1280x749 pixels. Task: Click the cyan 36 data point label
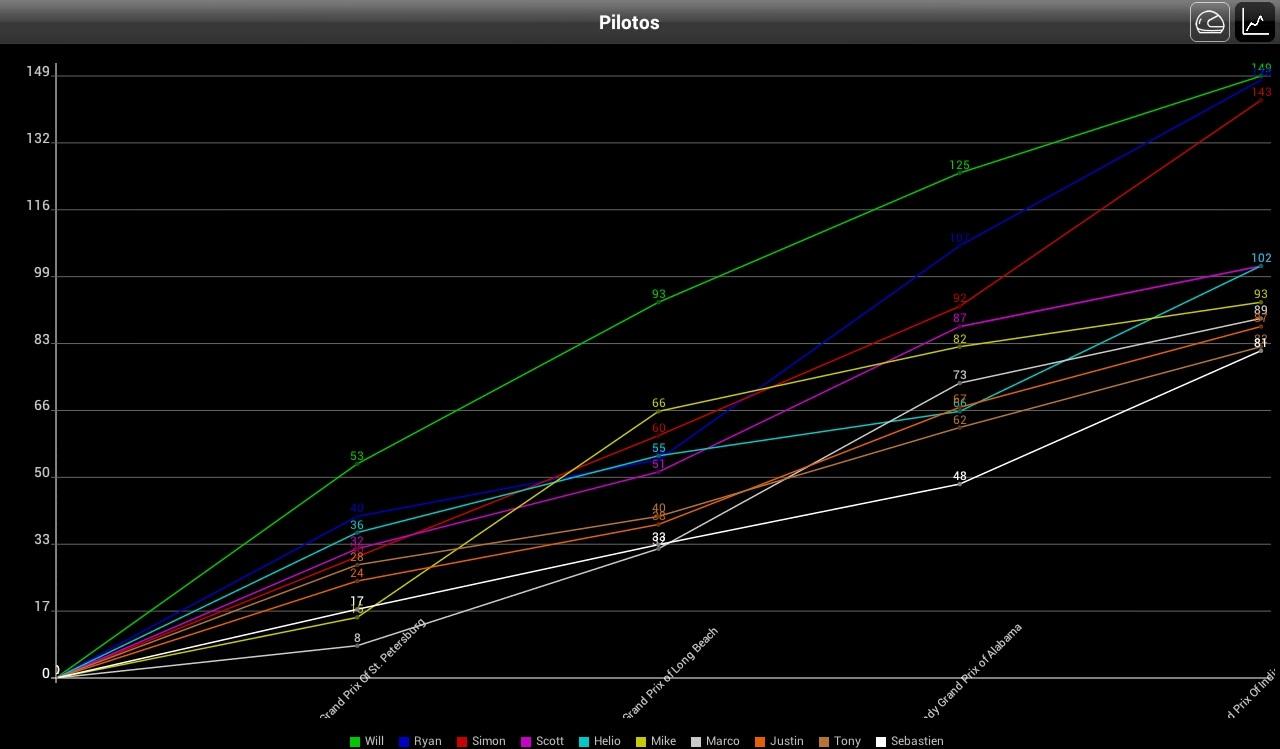tap(357, 526)
